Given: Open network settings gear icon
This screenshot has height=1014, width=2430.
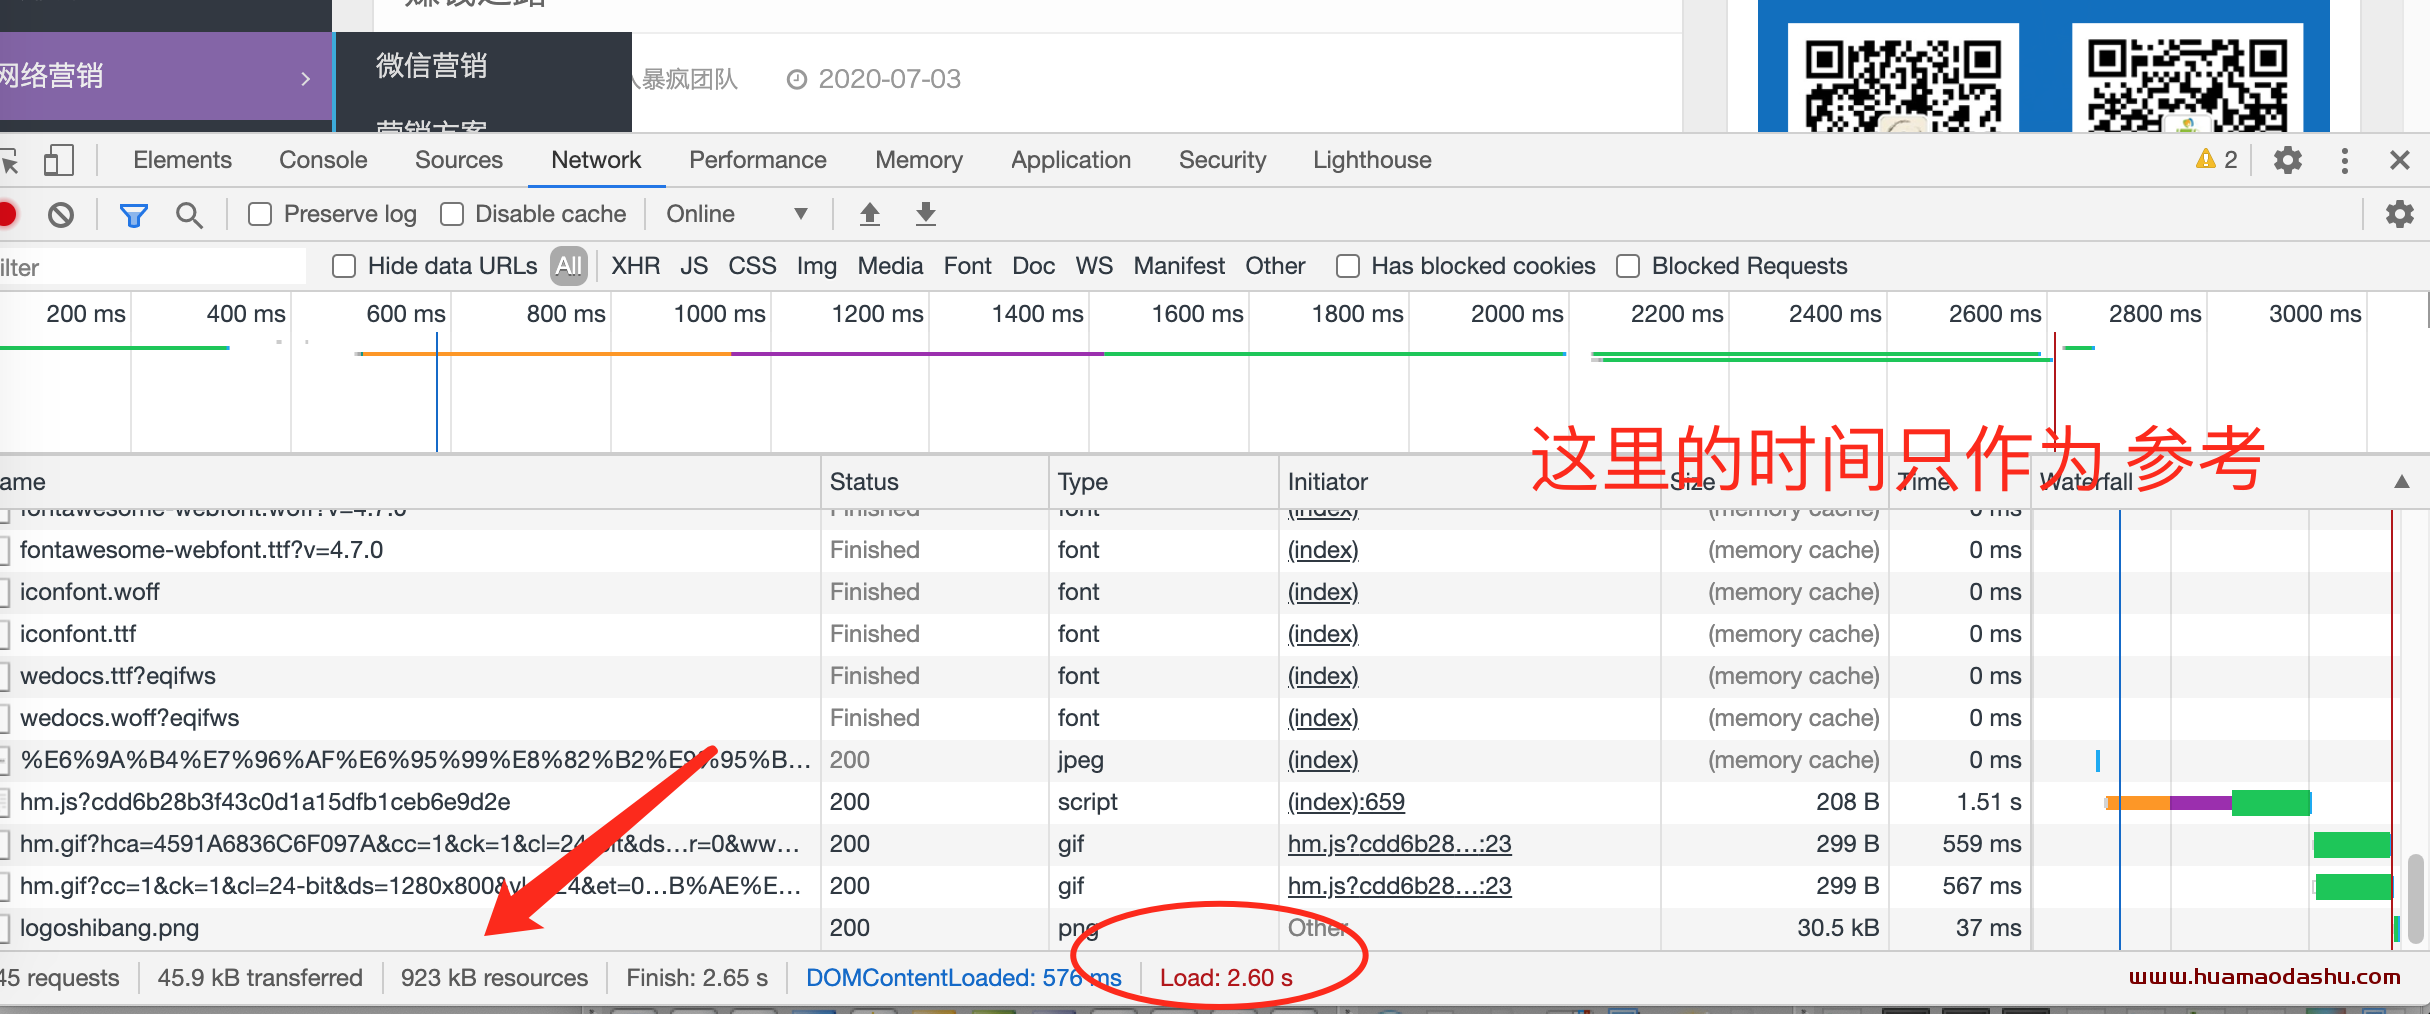Looking at the screenshot, I should [2399, 214].
